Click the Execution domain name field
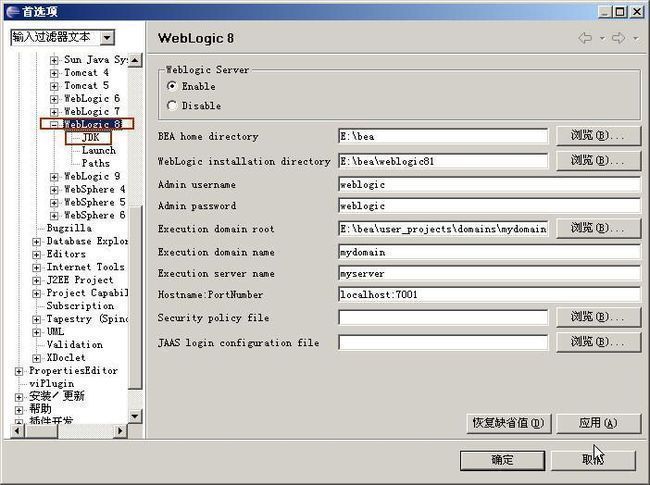Image resolution: width=650 pixels, height=485 pixels. tap(489, 252)
